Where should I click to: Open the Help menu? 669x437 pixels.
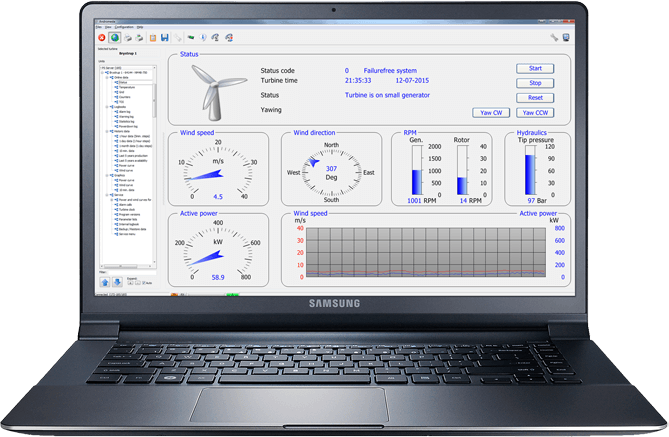[140, 27]
